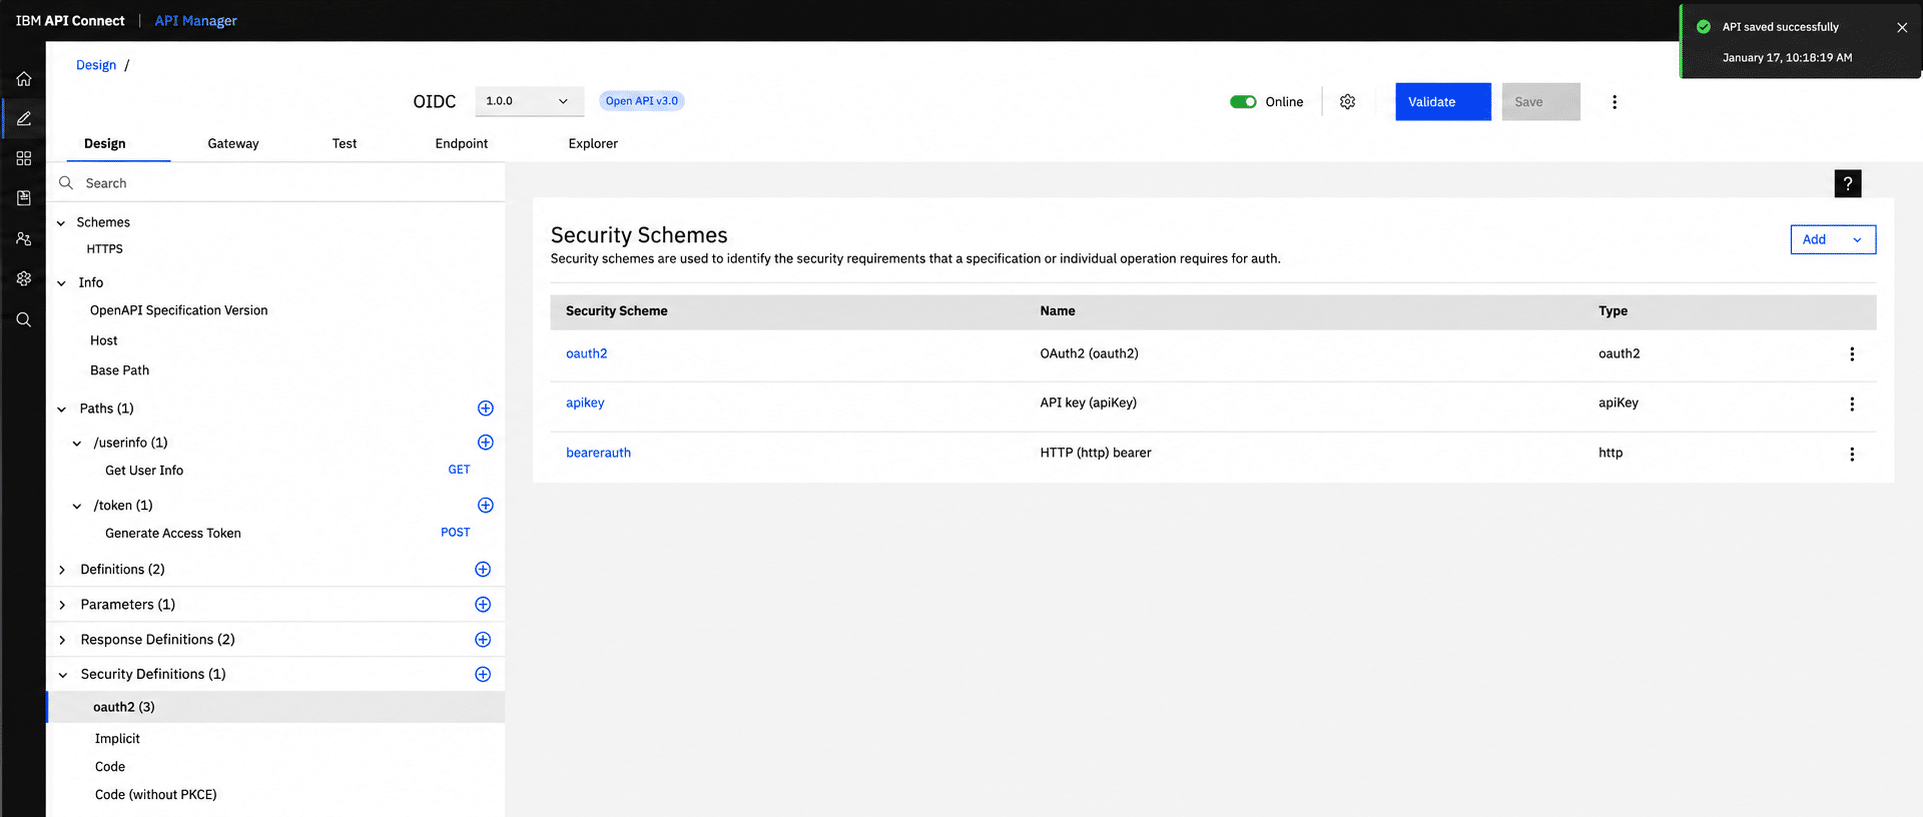Open API settings gear next to Online

point(1348,102)
